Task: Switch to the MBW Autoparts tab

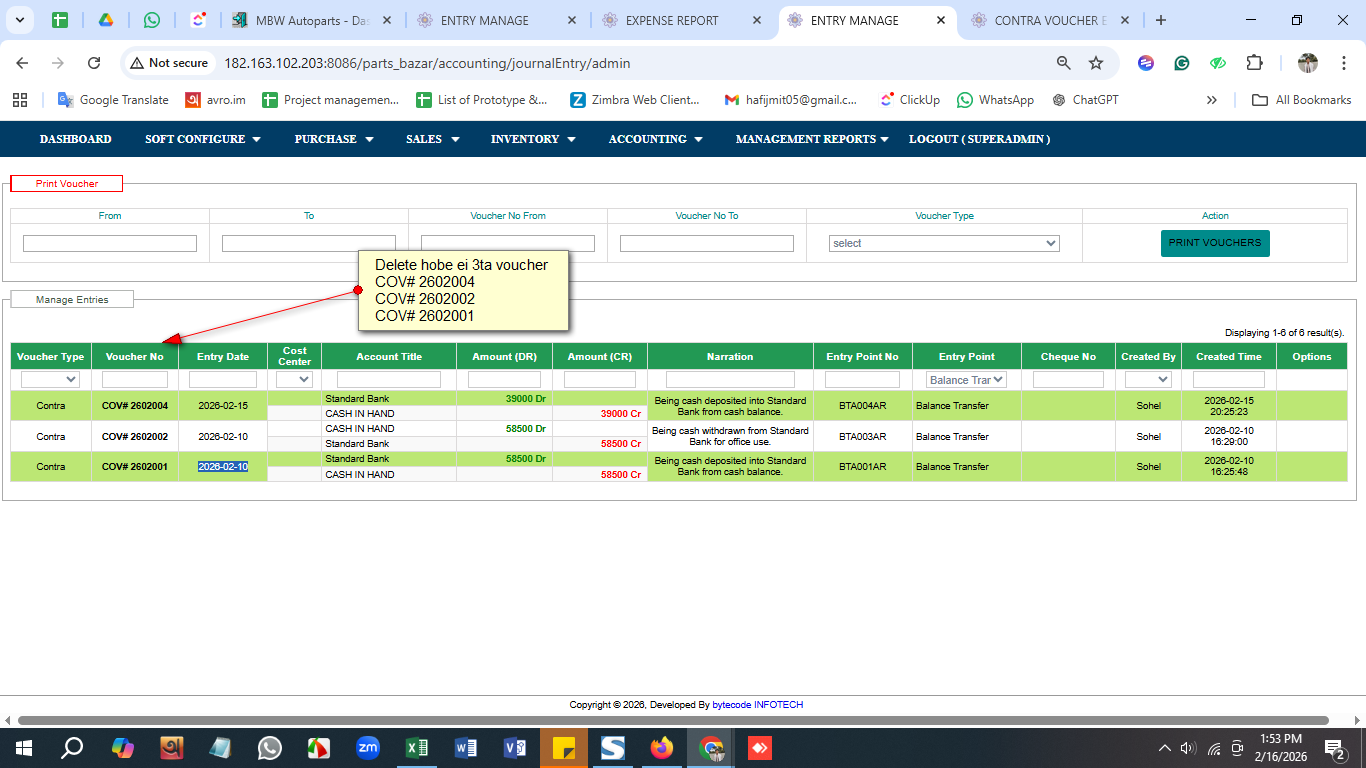Action: [x=314, y=20]
